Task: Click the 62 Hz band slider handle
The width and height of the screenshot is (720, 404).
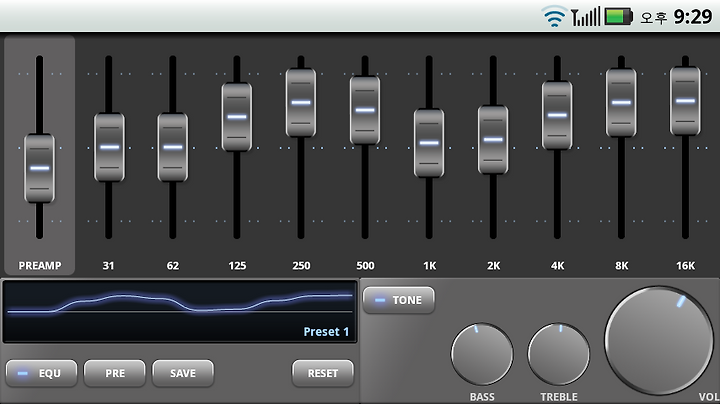Action: click(x=173, y=147)
